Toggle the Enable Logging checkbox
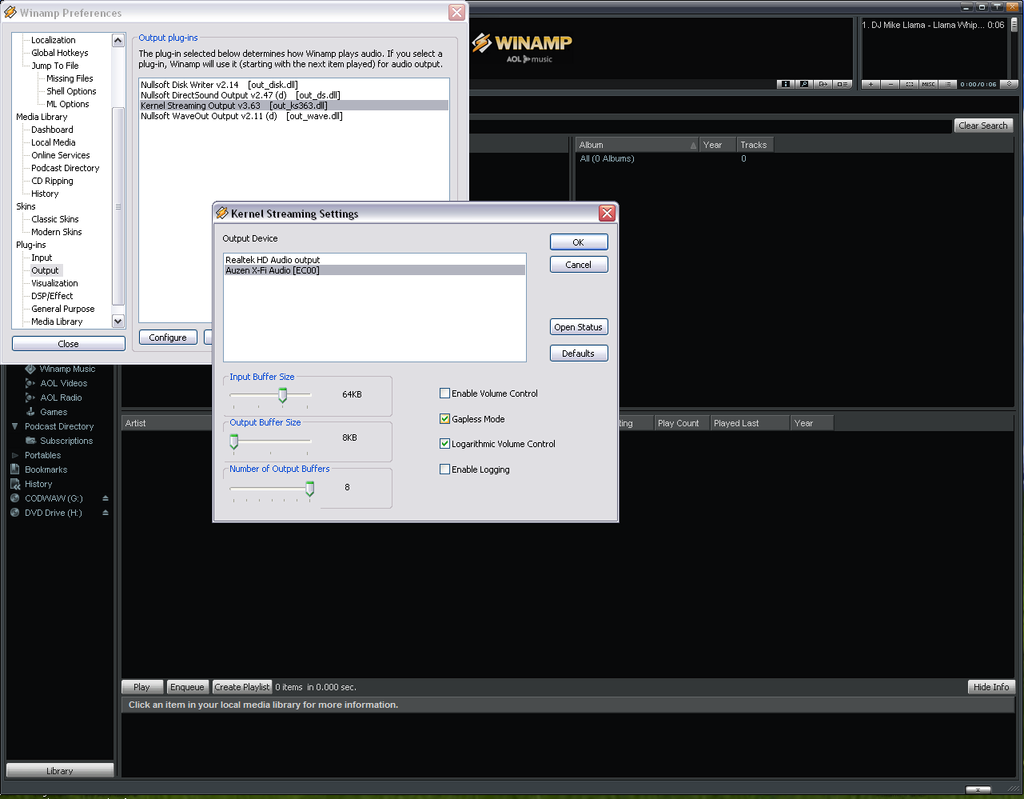This screenshot has height=799, width=1024. pos(445,470)
